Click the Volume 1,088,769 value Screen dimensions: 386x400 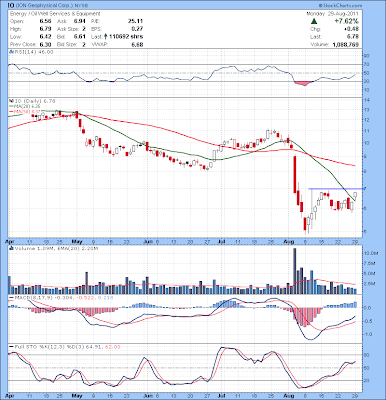pyautogui.click(x=345, y=44)
